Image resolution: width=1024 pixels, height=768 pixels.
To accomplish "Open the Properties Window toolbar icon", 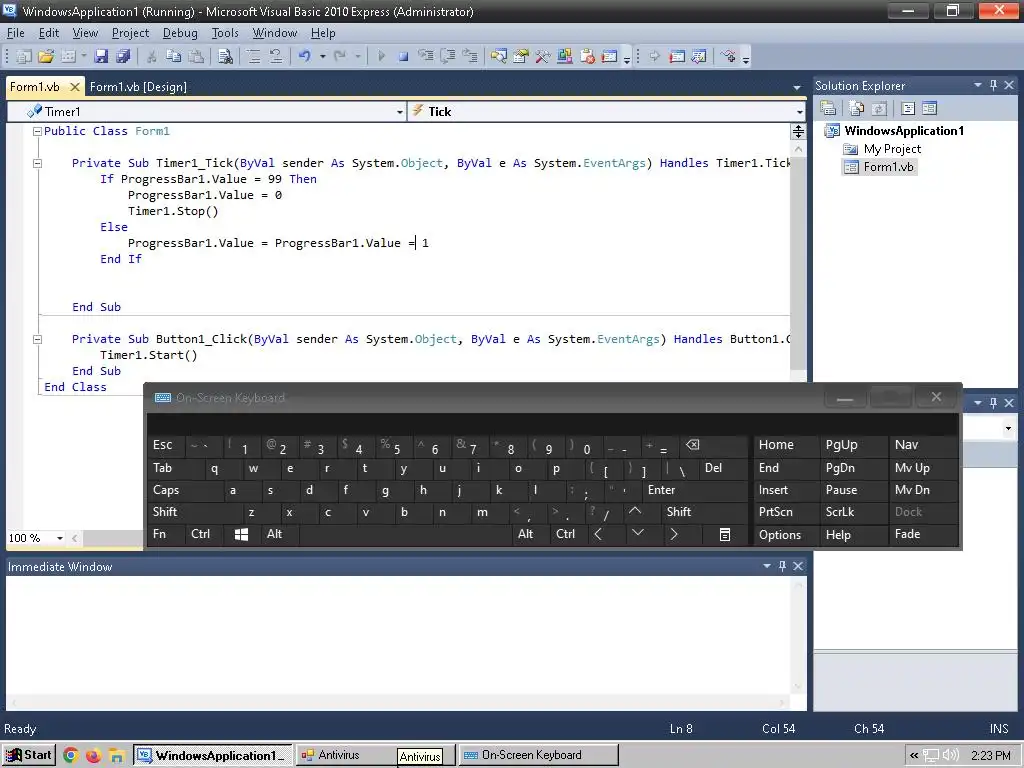I will [520, 57].
